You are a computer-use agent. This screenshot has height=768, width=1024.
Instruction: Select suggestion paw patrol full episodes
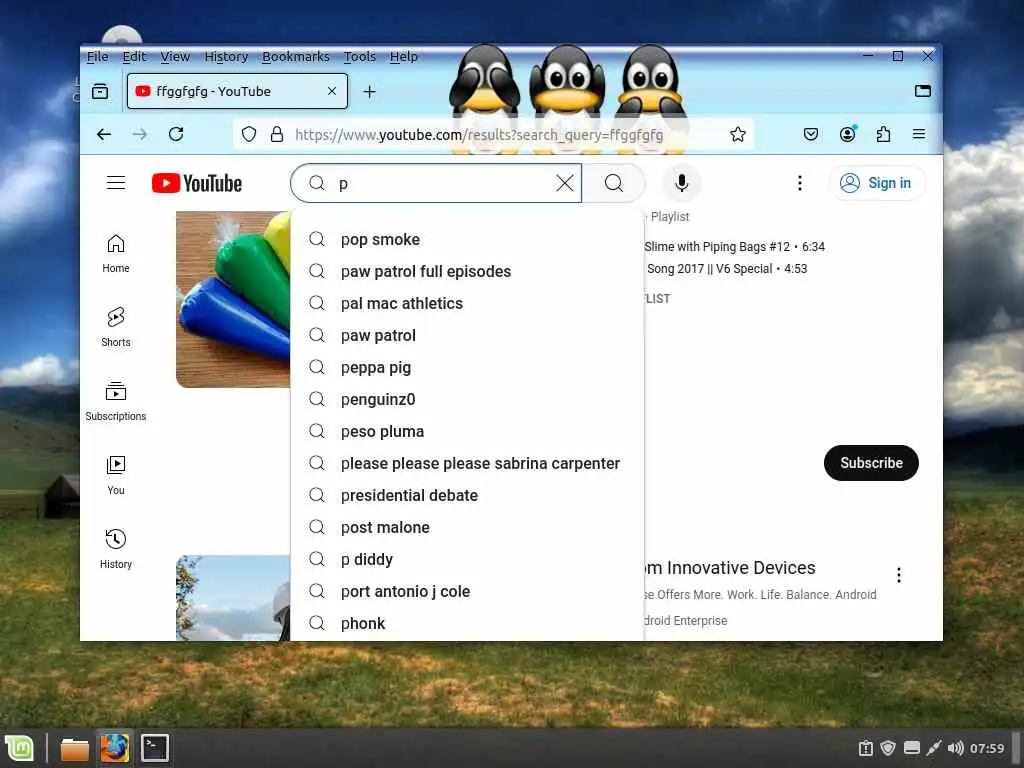467,272
